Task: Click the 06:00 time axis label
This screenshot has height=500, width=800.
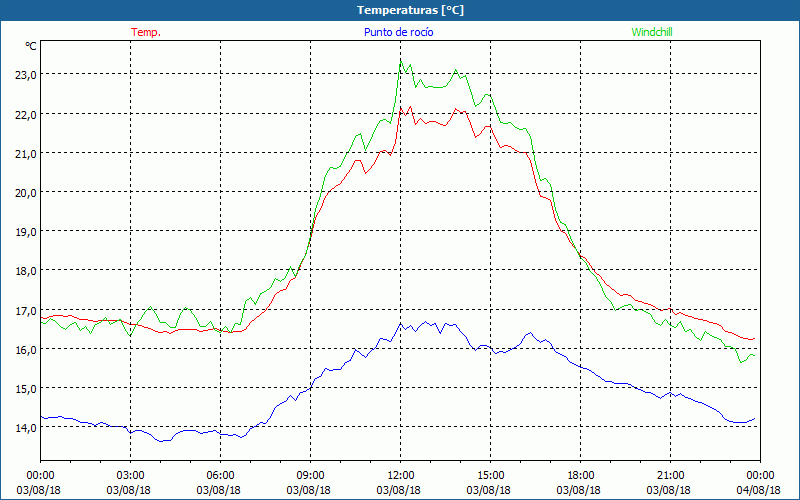Action: (220, 476)
